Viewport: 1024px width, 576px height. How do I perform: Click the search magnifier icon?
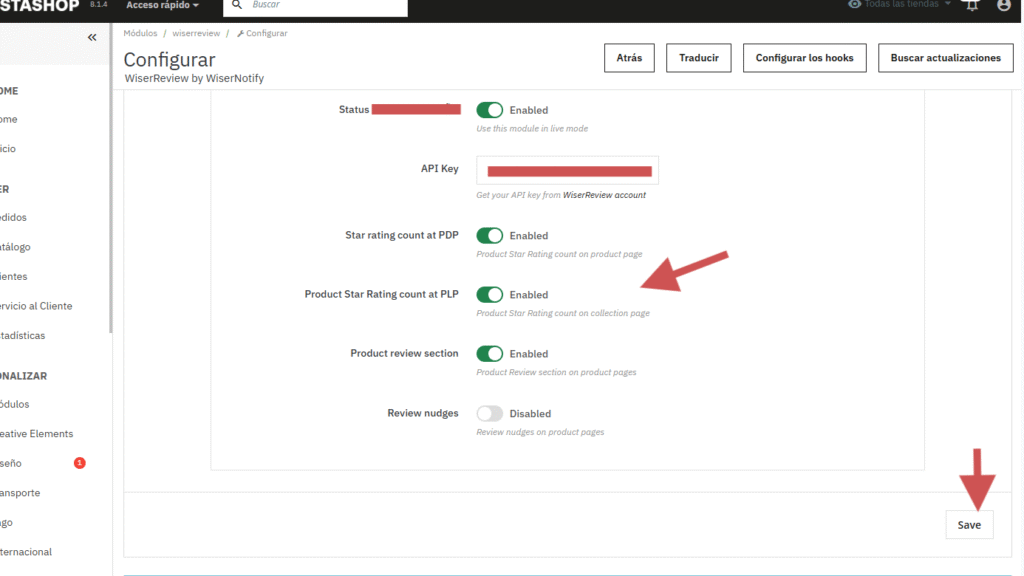(237, 5)
